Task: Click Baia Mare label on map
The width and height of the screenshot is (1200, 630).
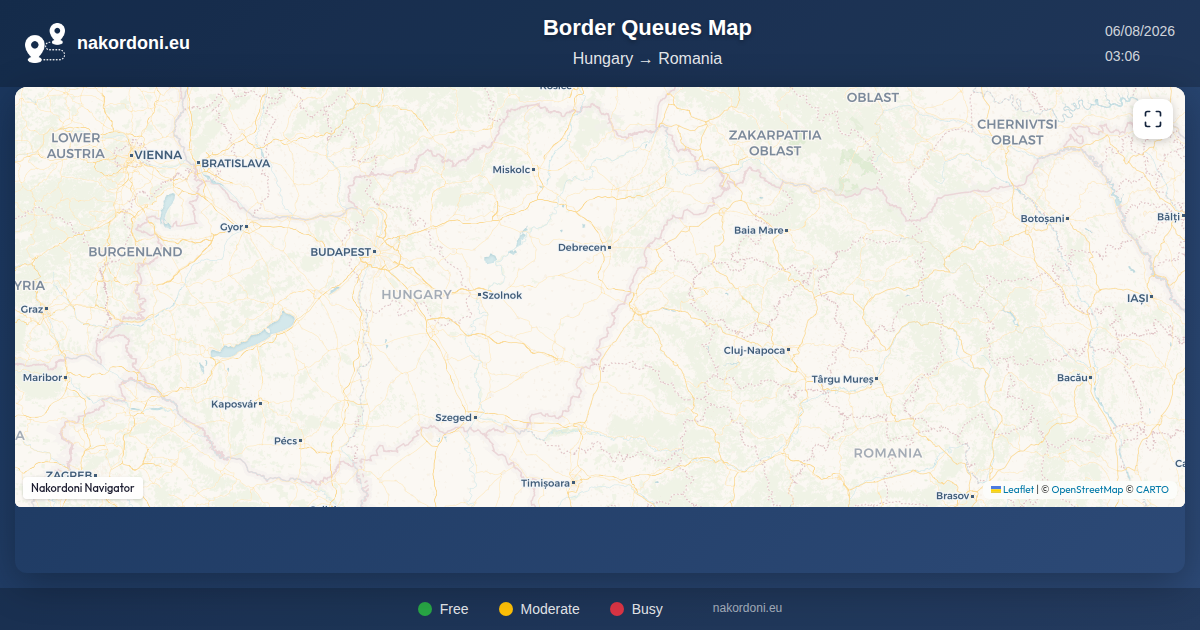Action: point(761,230)
